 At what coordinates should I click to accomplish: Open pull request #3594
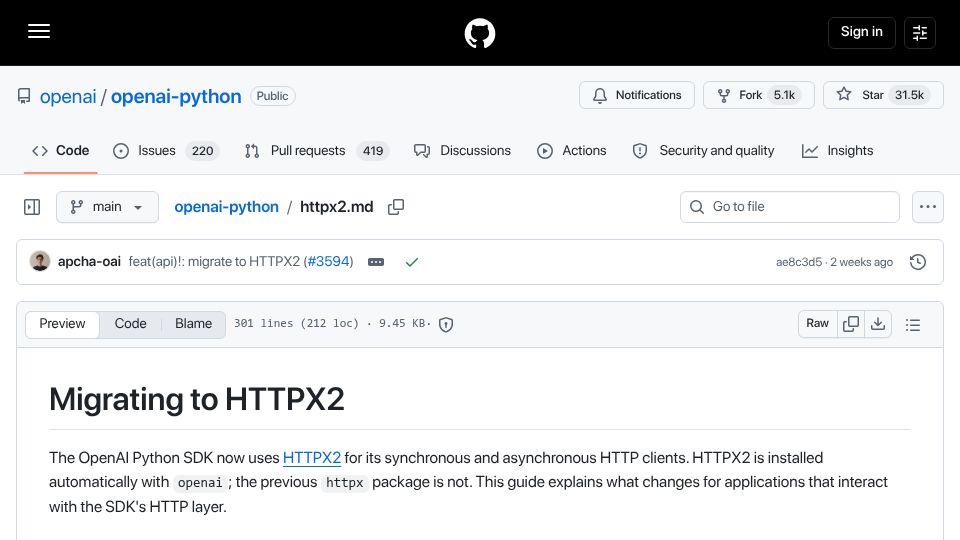[x=328, y=261]
